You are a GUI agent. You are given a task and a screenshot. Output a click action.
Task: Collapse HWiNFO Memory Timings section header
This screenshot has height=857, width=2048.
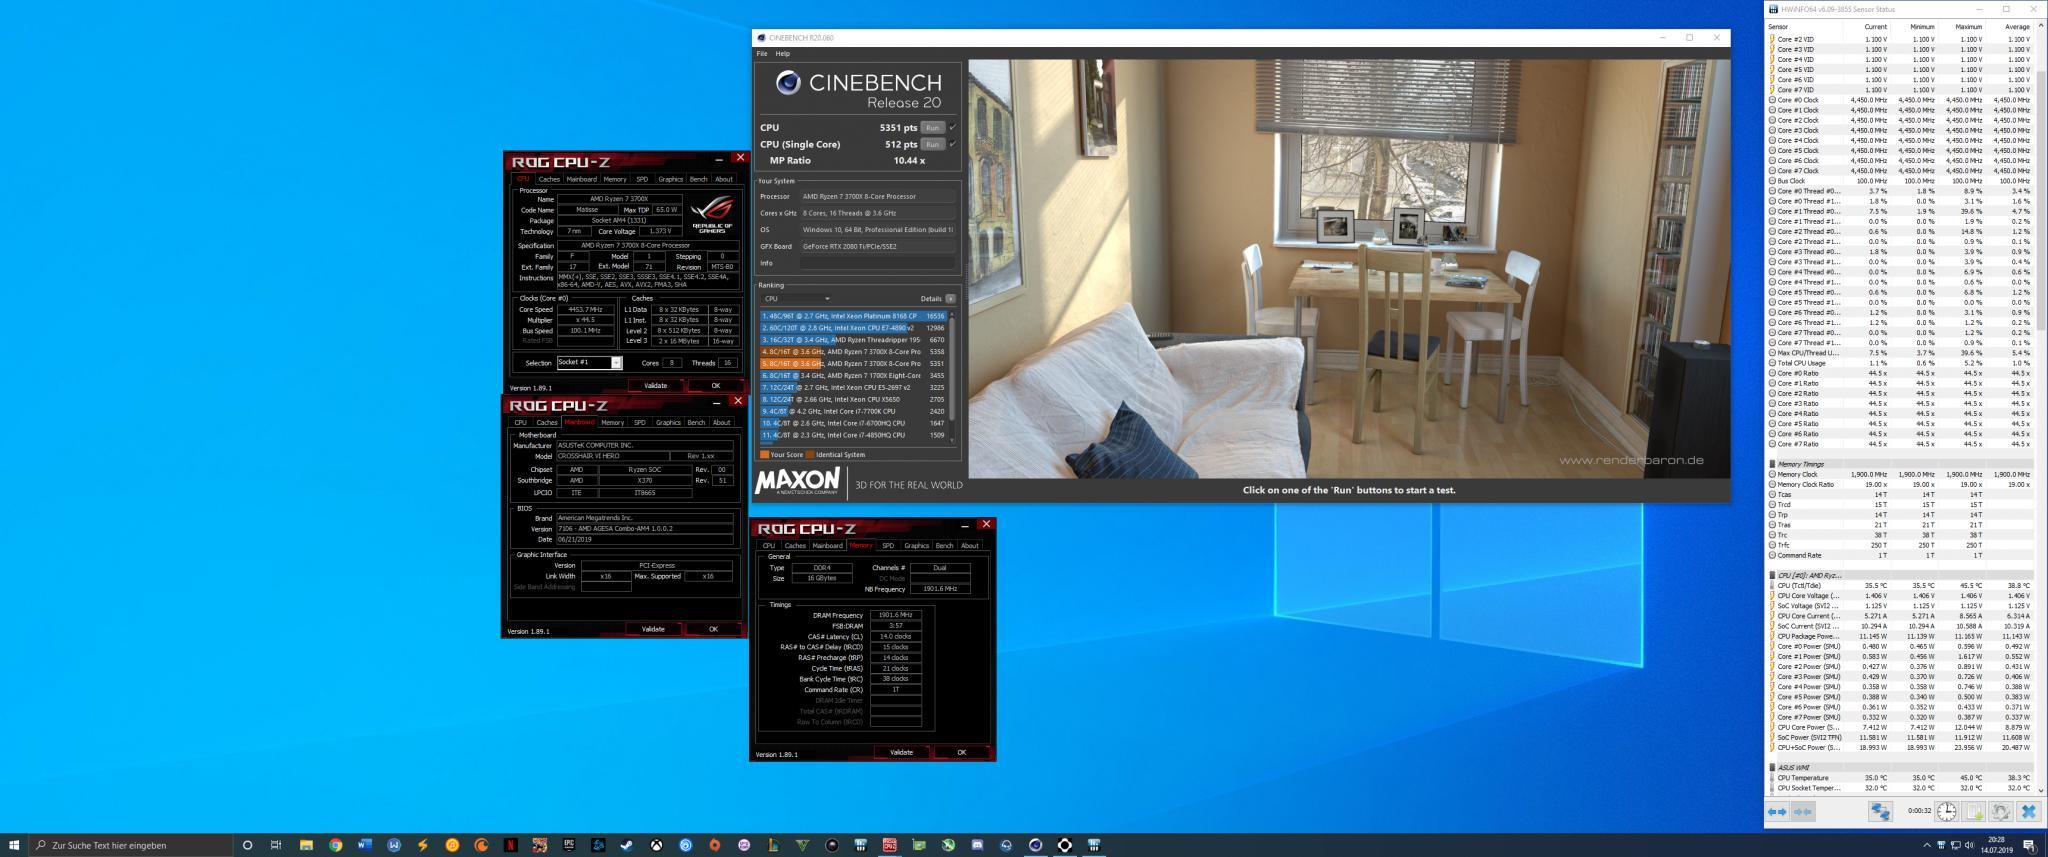click(x=1900, y=464)
